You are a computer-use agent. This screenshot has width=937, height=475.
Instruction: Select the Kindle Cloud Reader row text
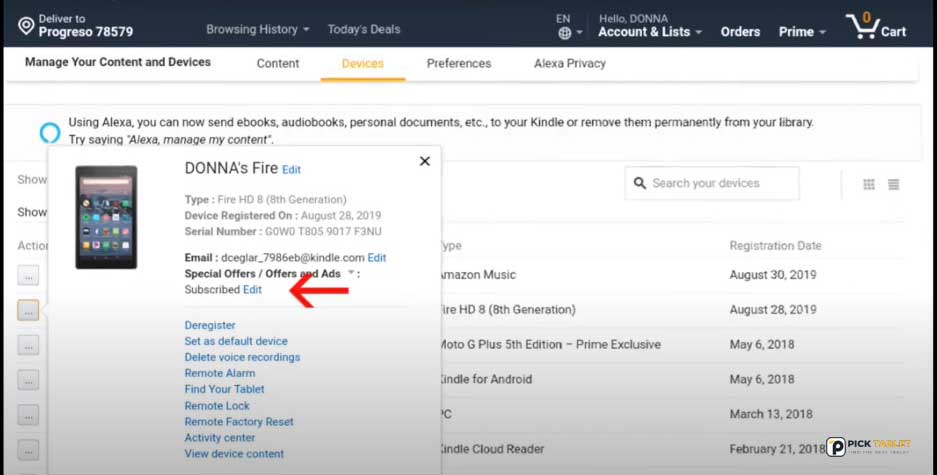tap(492, 449)
